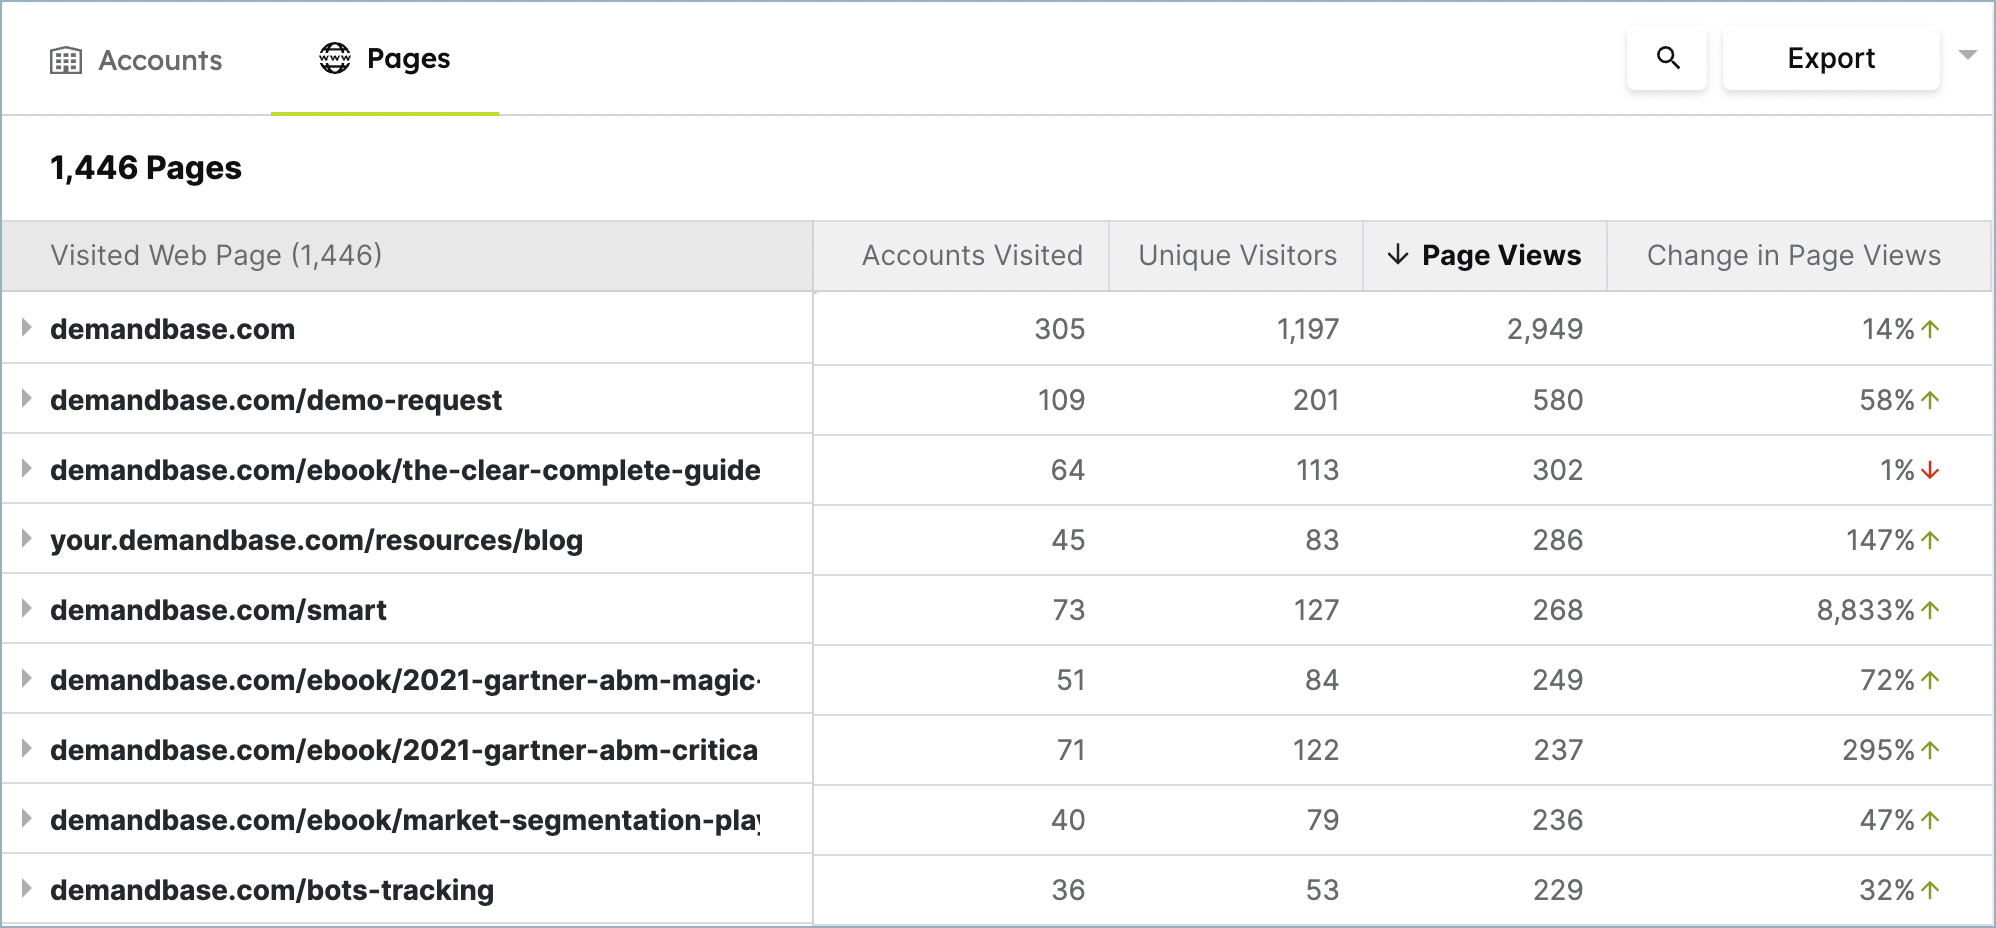Click the up arrow next to 58%
This screenshot has height=928, width=1996.
coord(1930,400)
